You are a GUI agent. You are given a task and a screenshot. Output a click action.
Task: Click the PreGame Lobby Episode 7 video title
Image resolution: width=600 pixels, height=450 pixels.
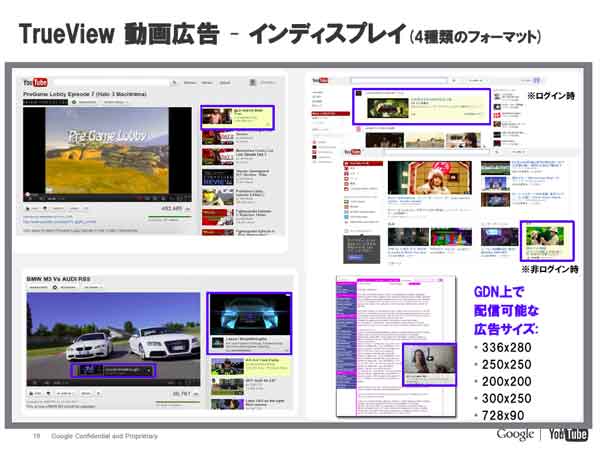85,94
